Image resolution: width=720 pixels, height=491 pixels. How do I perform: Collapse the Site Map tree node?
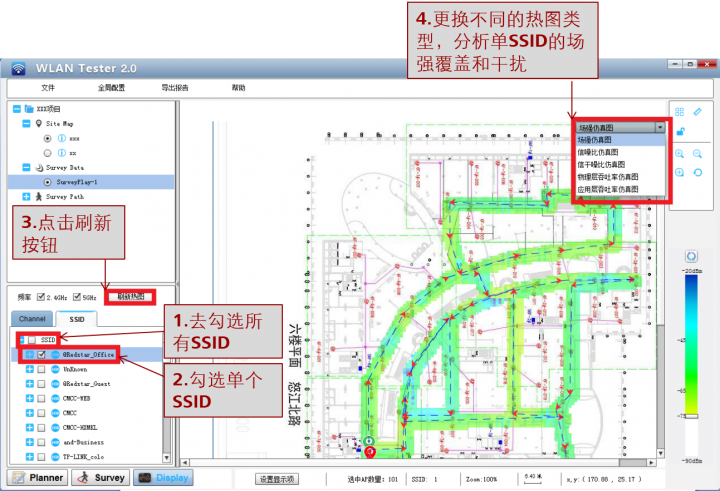point(26,124)
